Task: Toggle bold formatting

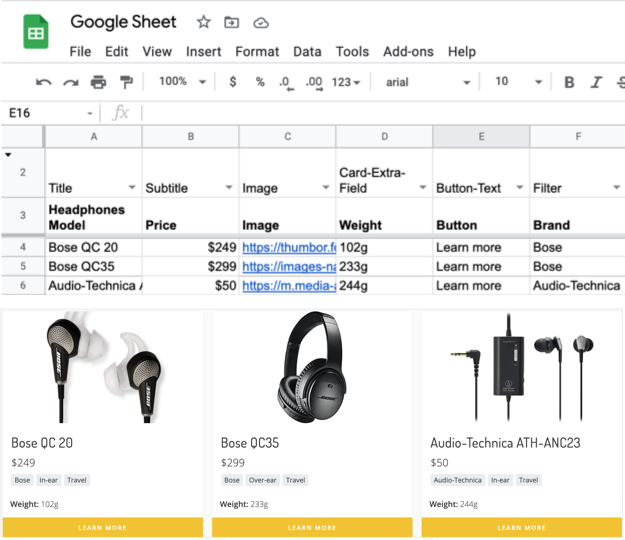Action: tap(569, 82)
